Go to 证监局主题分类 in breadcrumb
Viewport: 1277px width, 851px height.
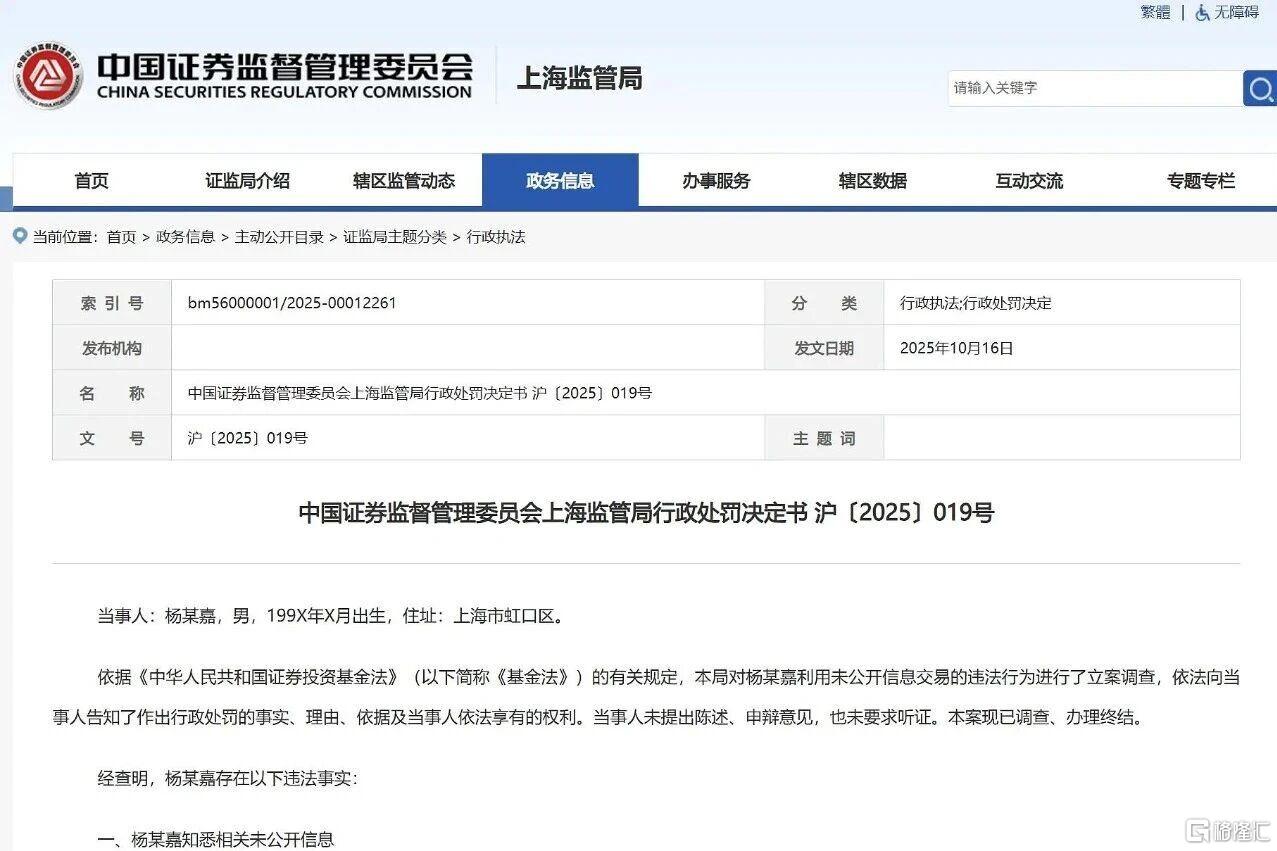395,237
